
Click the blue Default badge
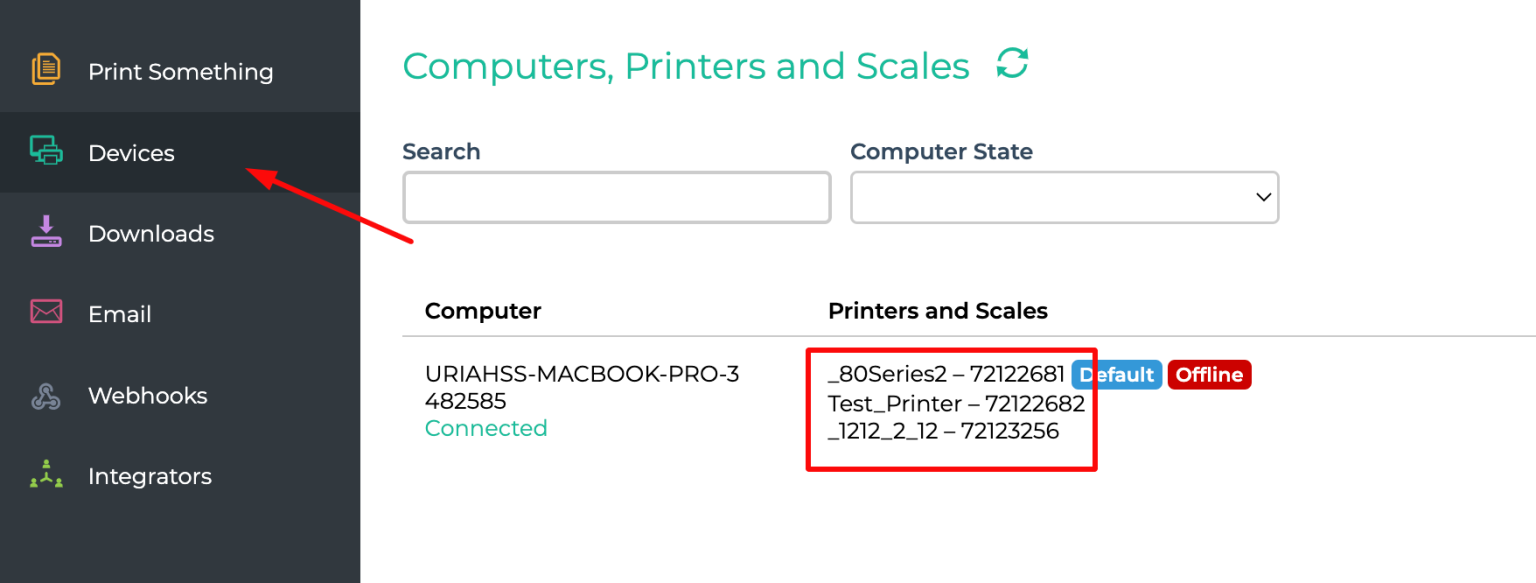(x=1117, y=375)
